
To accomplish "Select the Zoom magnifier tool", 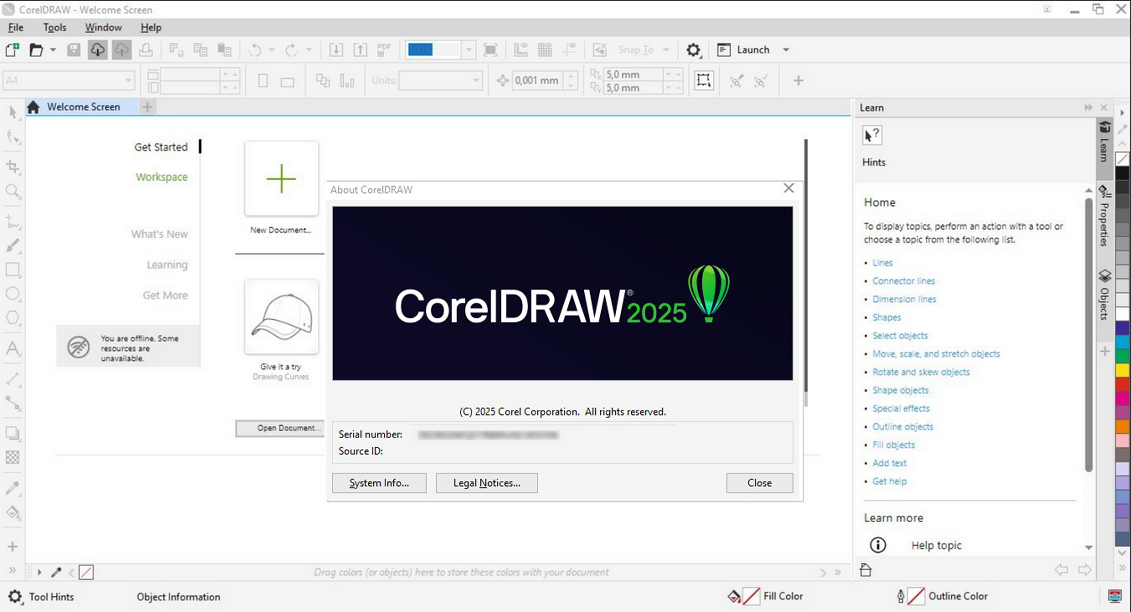I will 13,191.
